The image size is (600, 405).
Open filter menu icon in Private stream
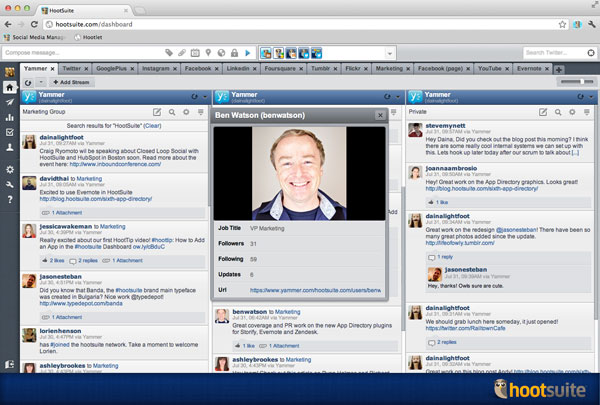tap(587, 112)
